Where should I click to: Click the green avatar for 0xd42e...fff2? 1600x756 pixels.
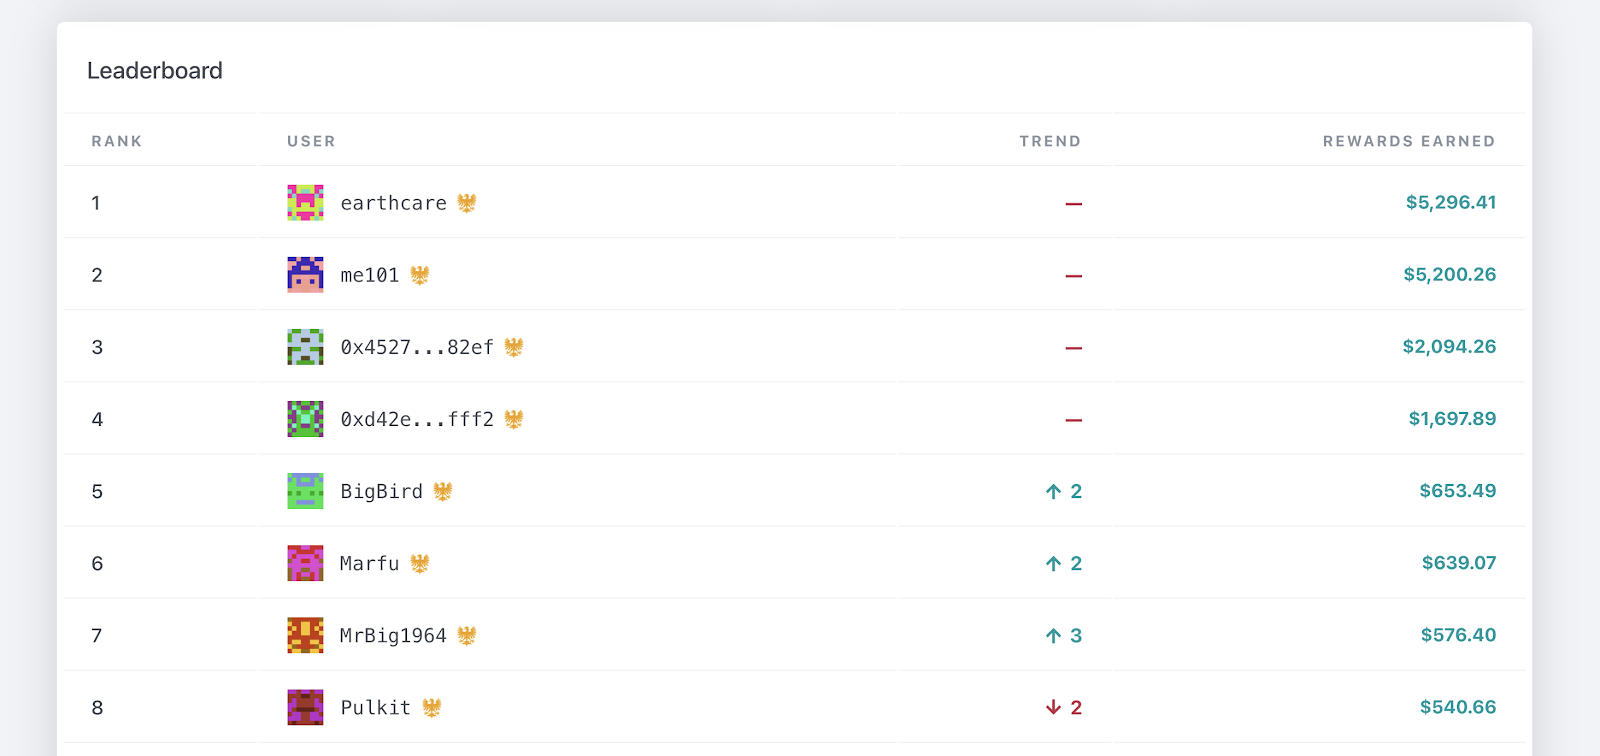[305, 419]
